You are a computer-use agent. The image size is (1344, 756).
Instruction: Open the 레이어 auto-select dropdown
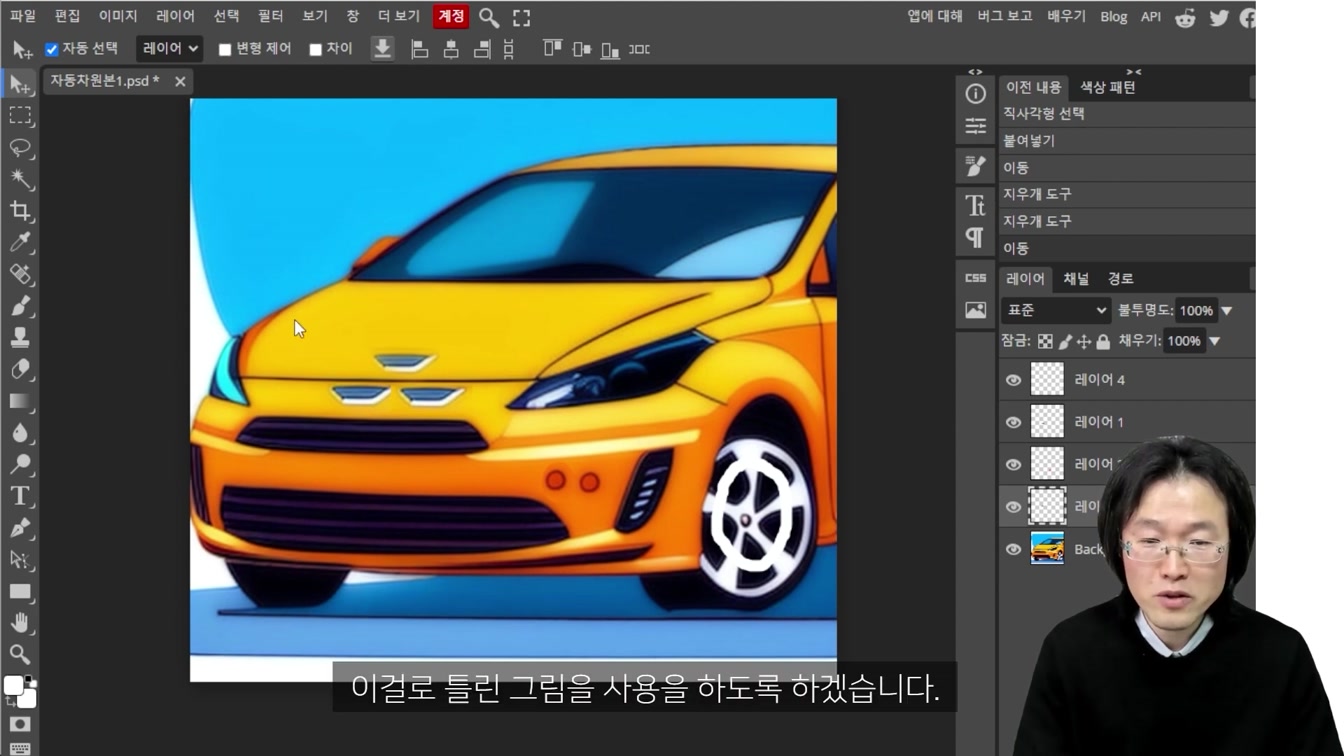pos(169,48)
